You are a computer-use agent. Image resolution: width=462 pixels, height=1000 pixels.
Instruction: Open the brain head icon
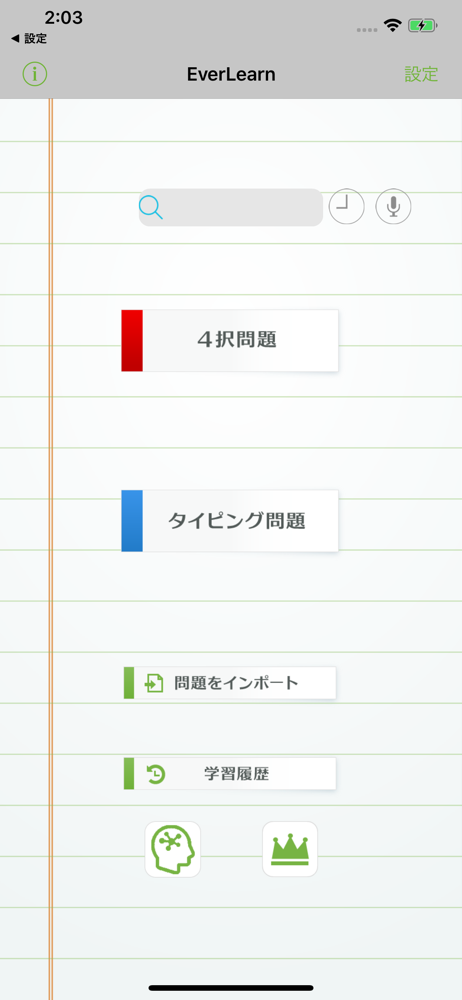[x=172, y=849]
